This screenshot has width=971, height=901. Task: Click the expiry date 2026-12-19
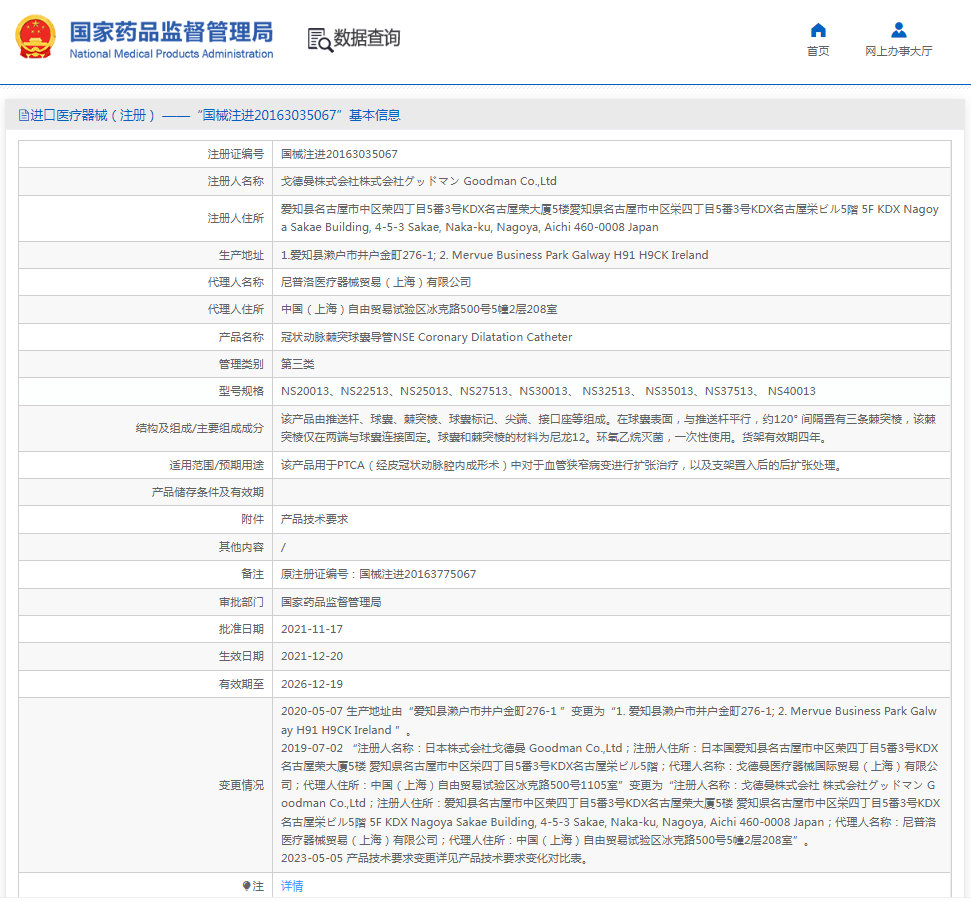(312, 684)
